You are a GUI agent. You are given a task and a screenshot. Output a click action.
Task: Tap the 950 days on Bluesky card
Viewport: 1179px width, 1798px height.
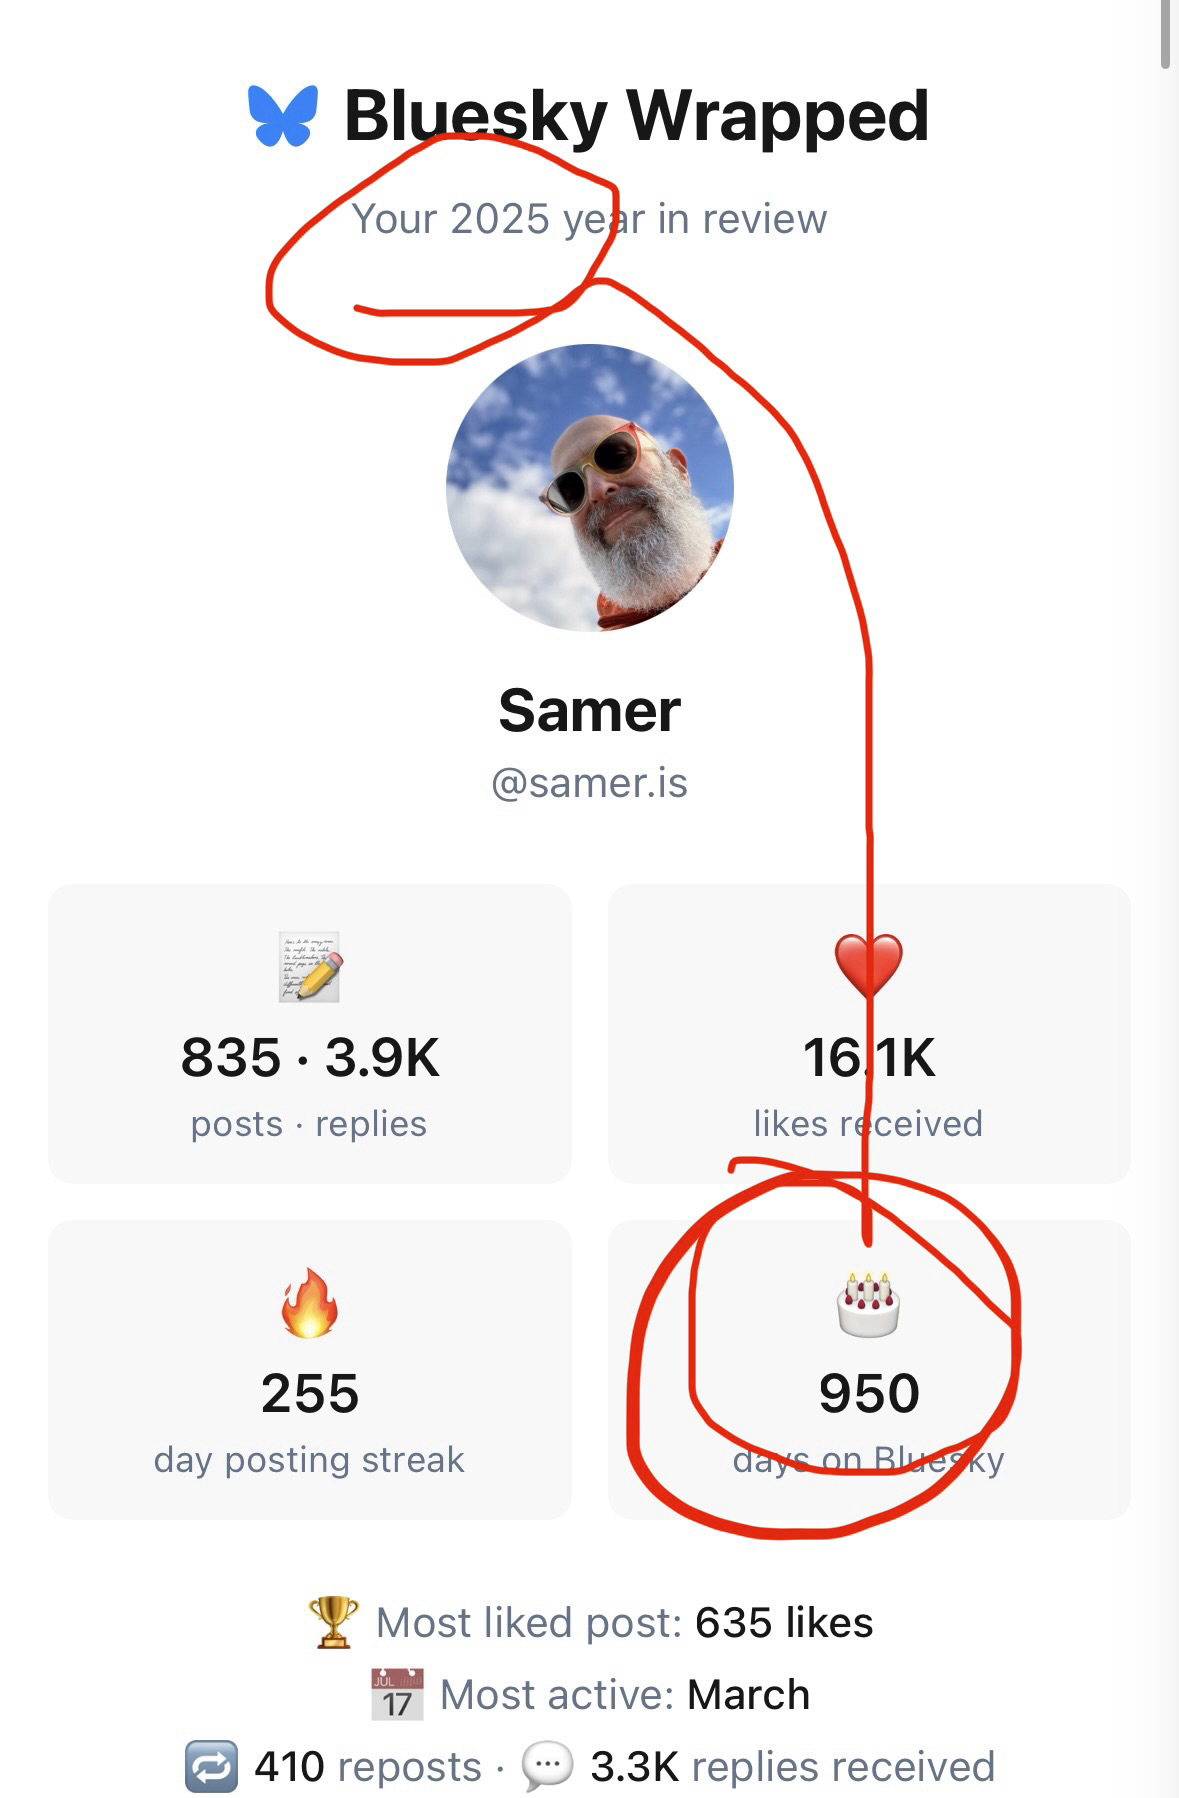click(868, 1370)
